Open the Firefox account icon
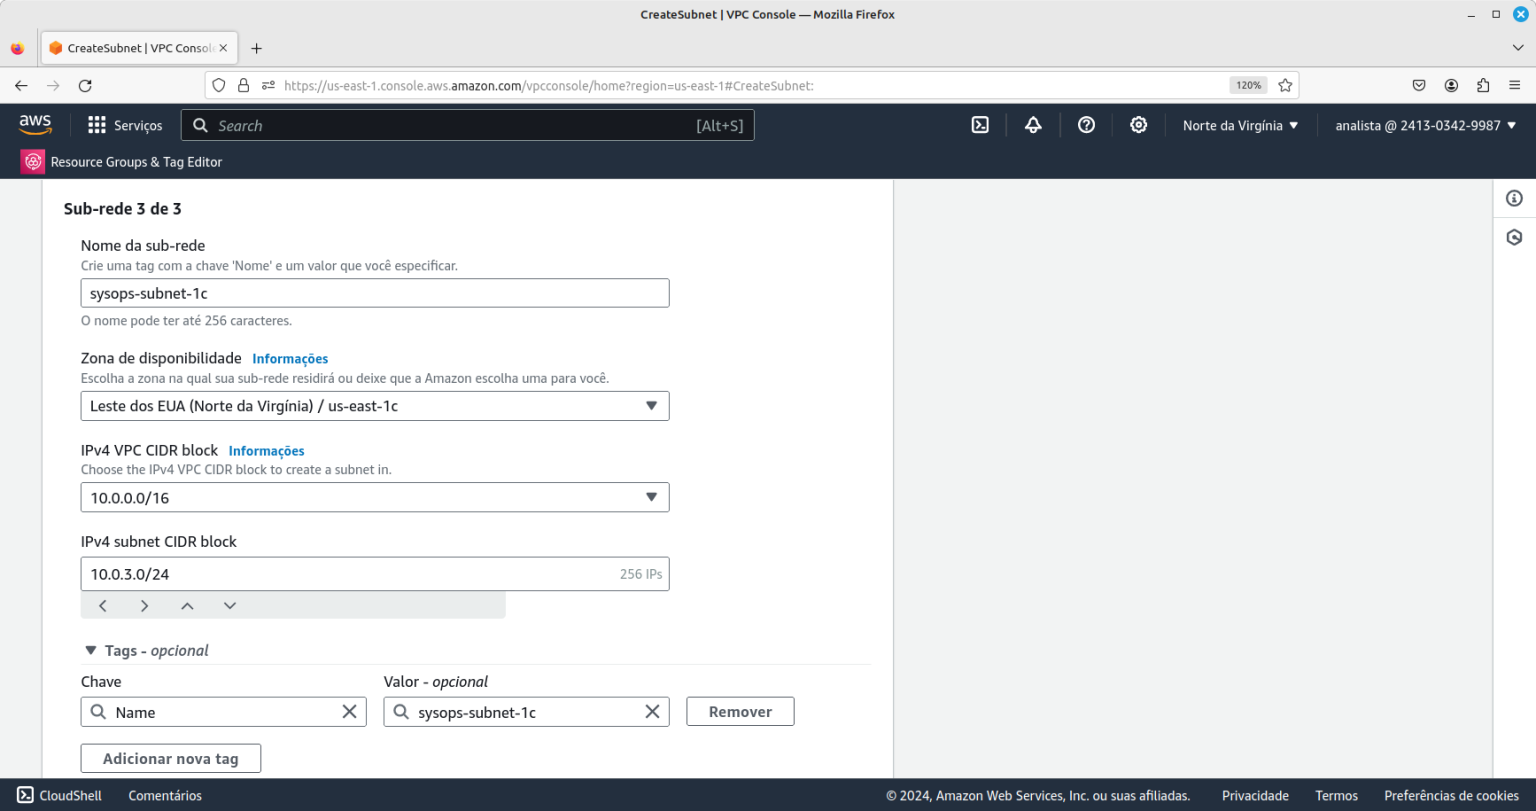 click(x=1451, y=85)
